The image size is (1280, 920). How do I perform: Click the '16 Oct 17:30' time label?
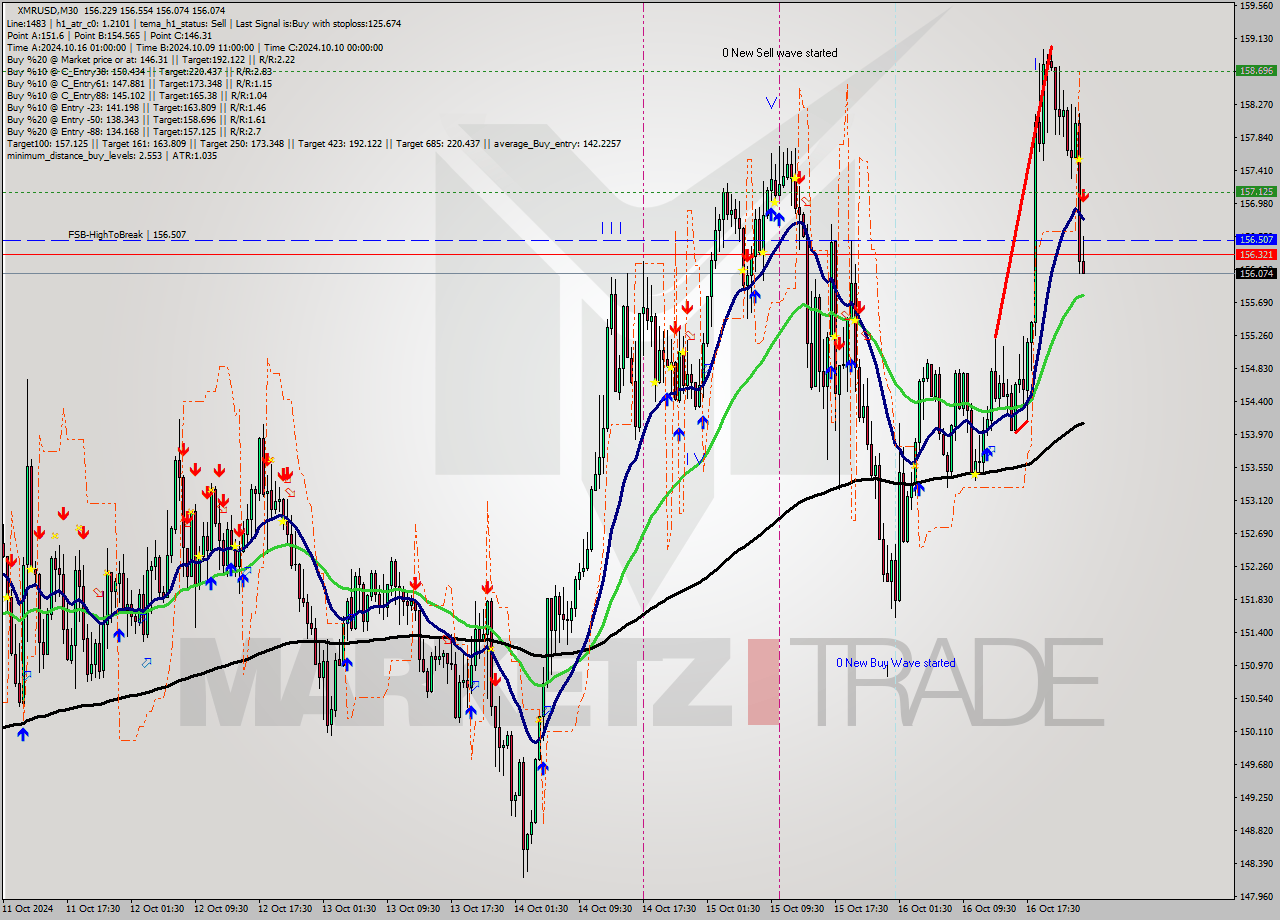click(x=1053, y=909)
